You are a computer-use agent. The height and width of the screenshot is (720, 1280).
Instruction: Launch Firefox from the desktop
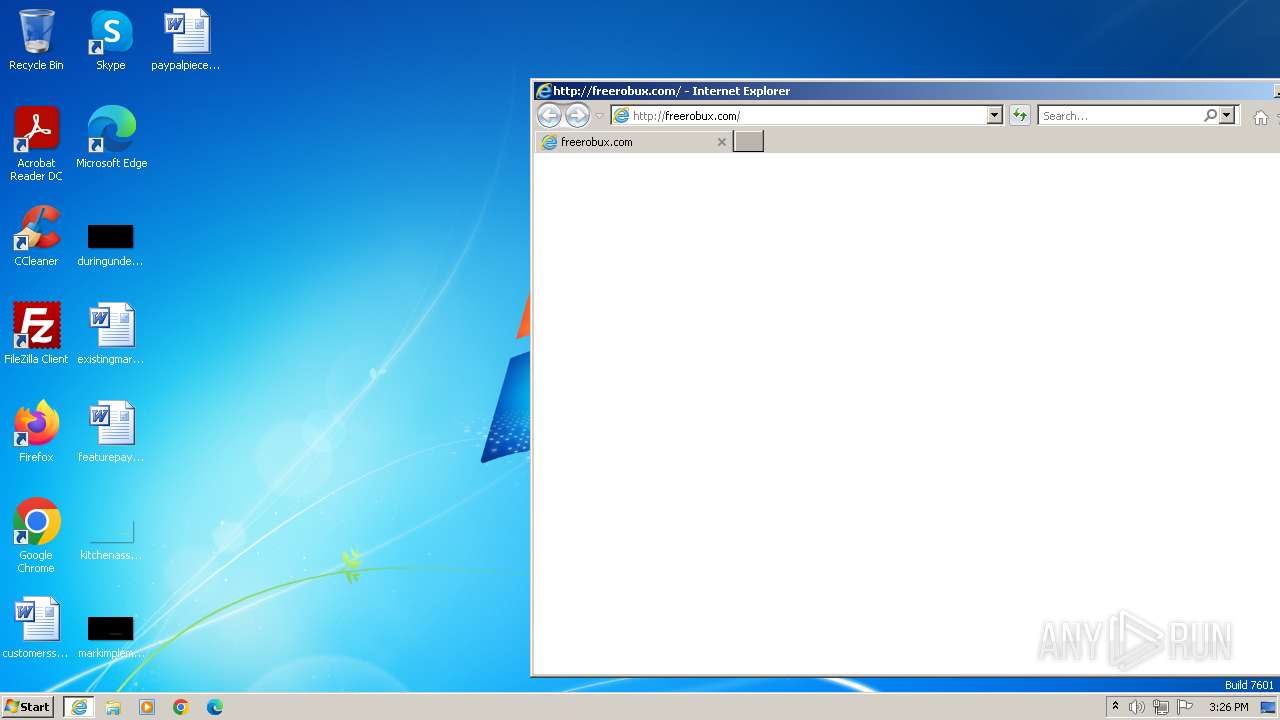[36, 432]
